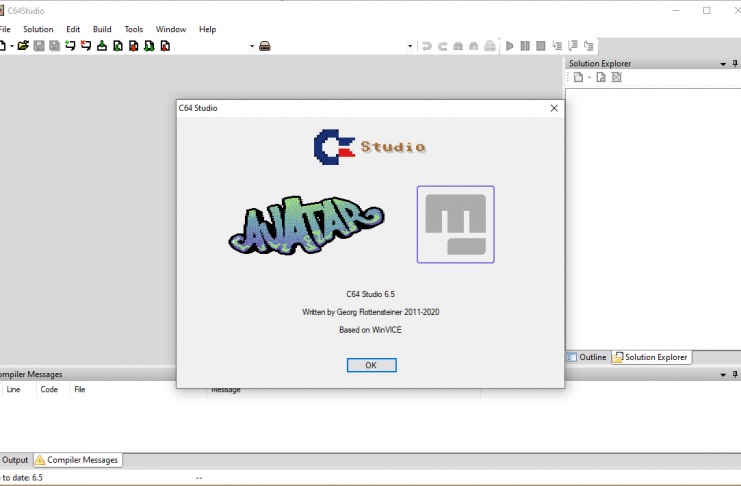Click the Compile icon with arrow onto tray

[102, 46]
